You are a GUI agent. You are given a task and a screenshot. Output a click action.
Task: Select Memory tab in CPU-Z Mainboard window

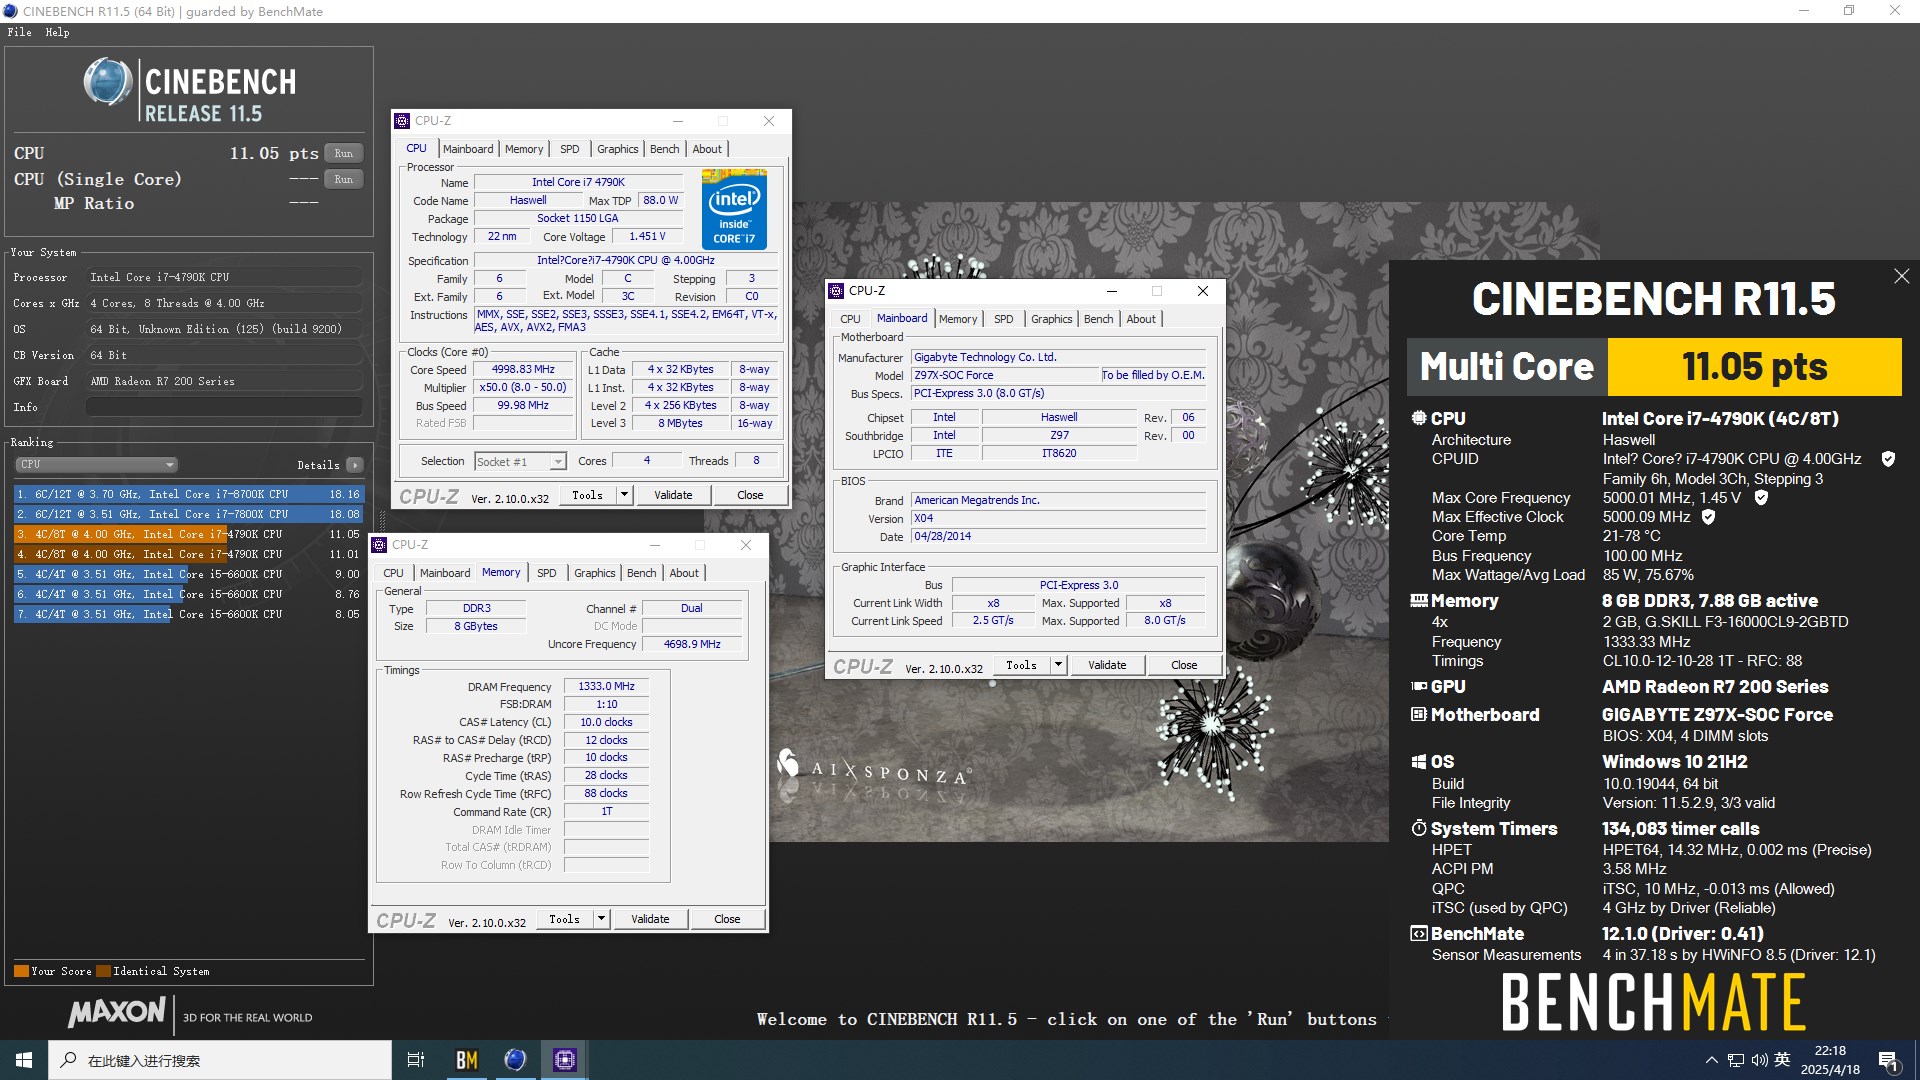958,319
